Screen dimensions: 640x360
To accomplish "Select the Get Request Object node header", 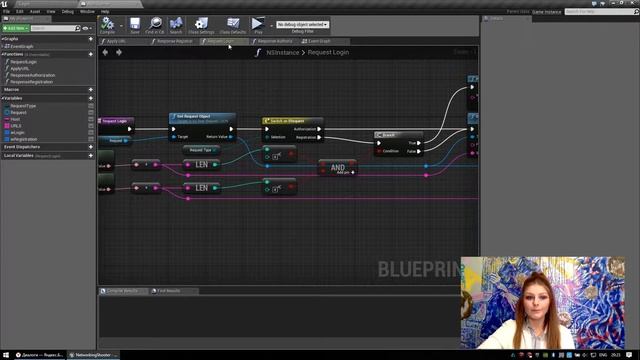I will pyautogui.click(x=202, y=118).
